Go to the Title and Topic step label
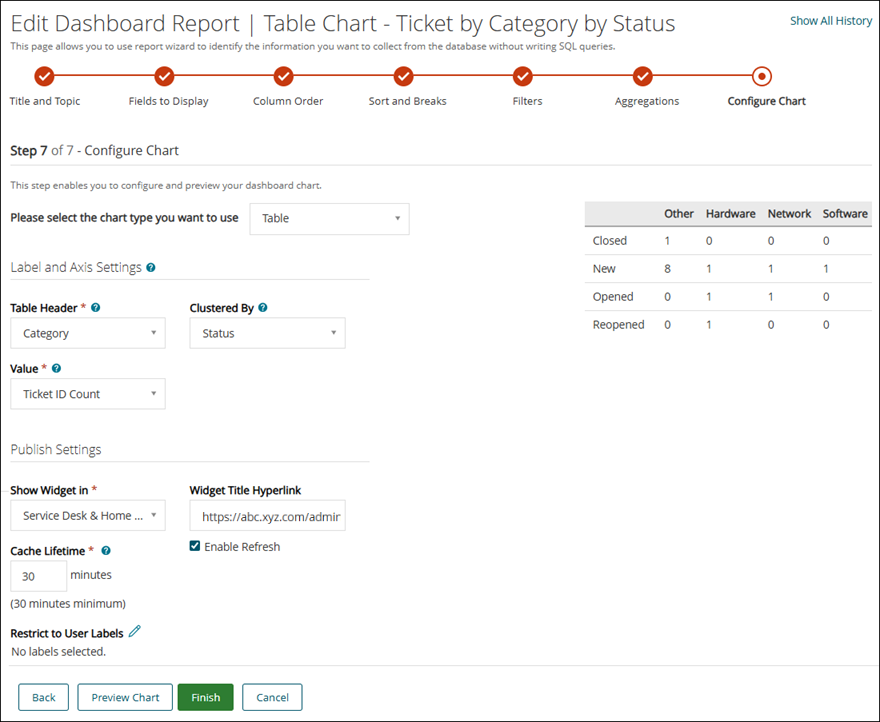The height and width of the screenshot is (722, 880). click(45, 101)
